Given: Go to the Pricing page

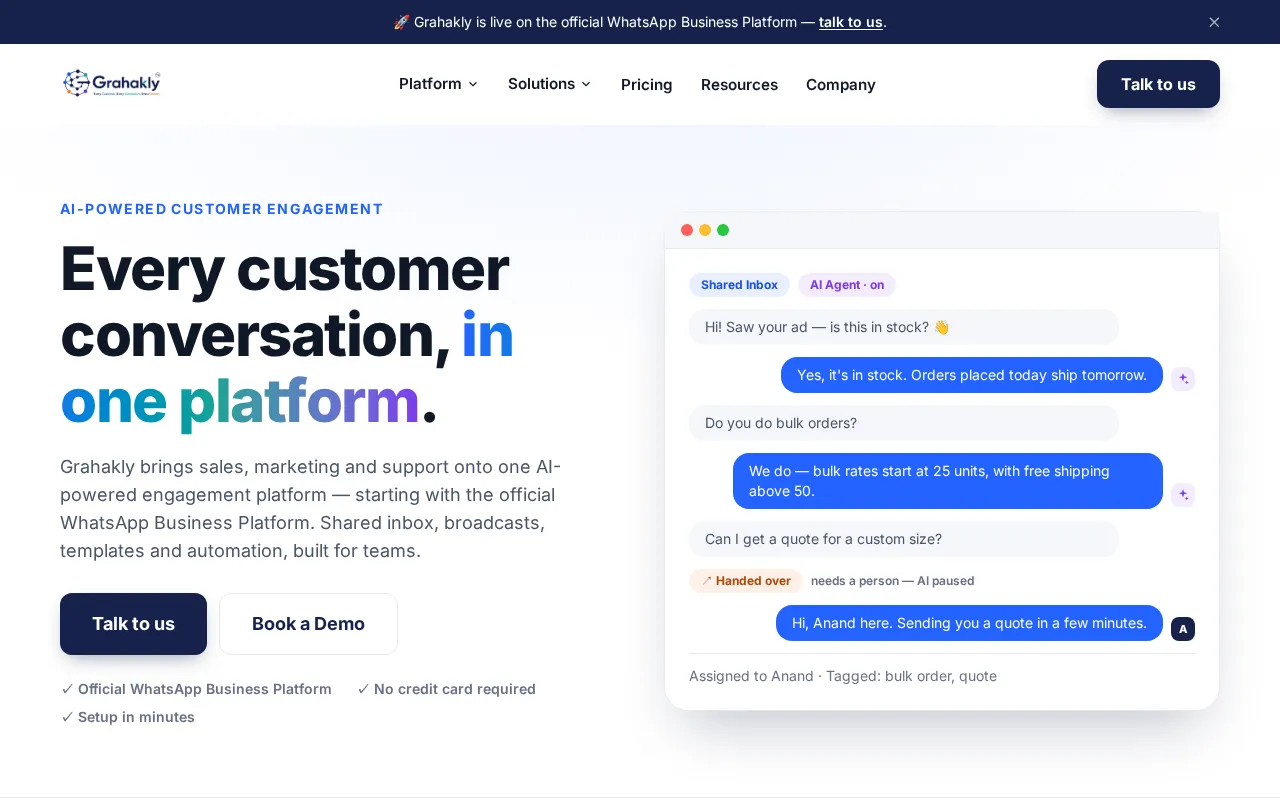Looking at the screenshot, I should 646,84.
